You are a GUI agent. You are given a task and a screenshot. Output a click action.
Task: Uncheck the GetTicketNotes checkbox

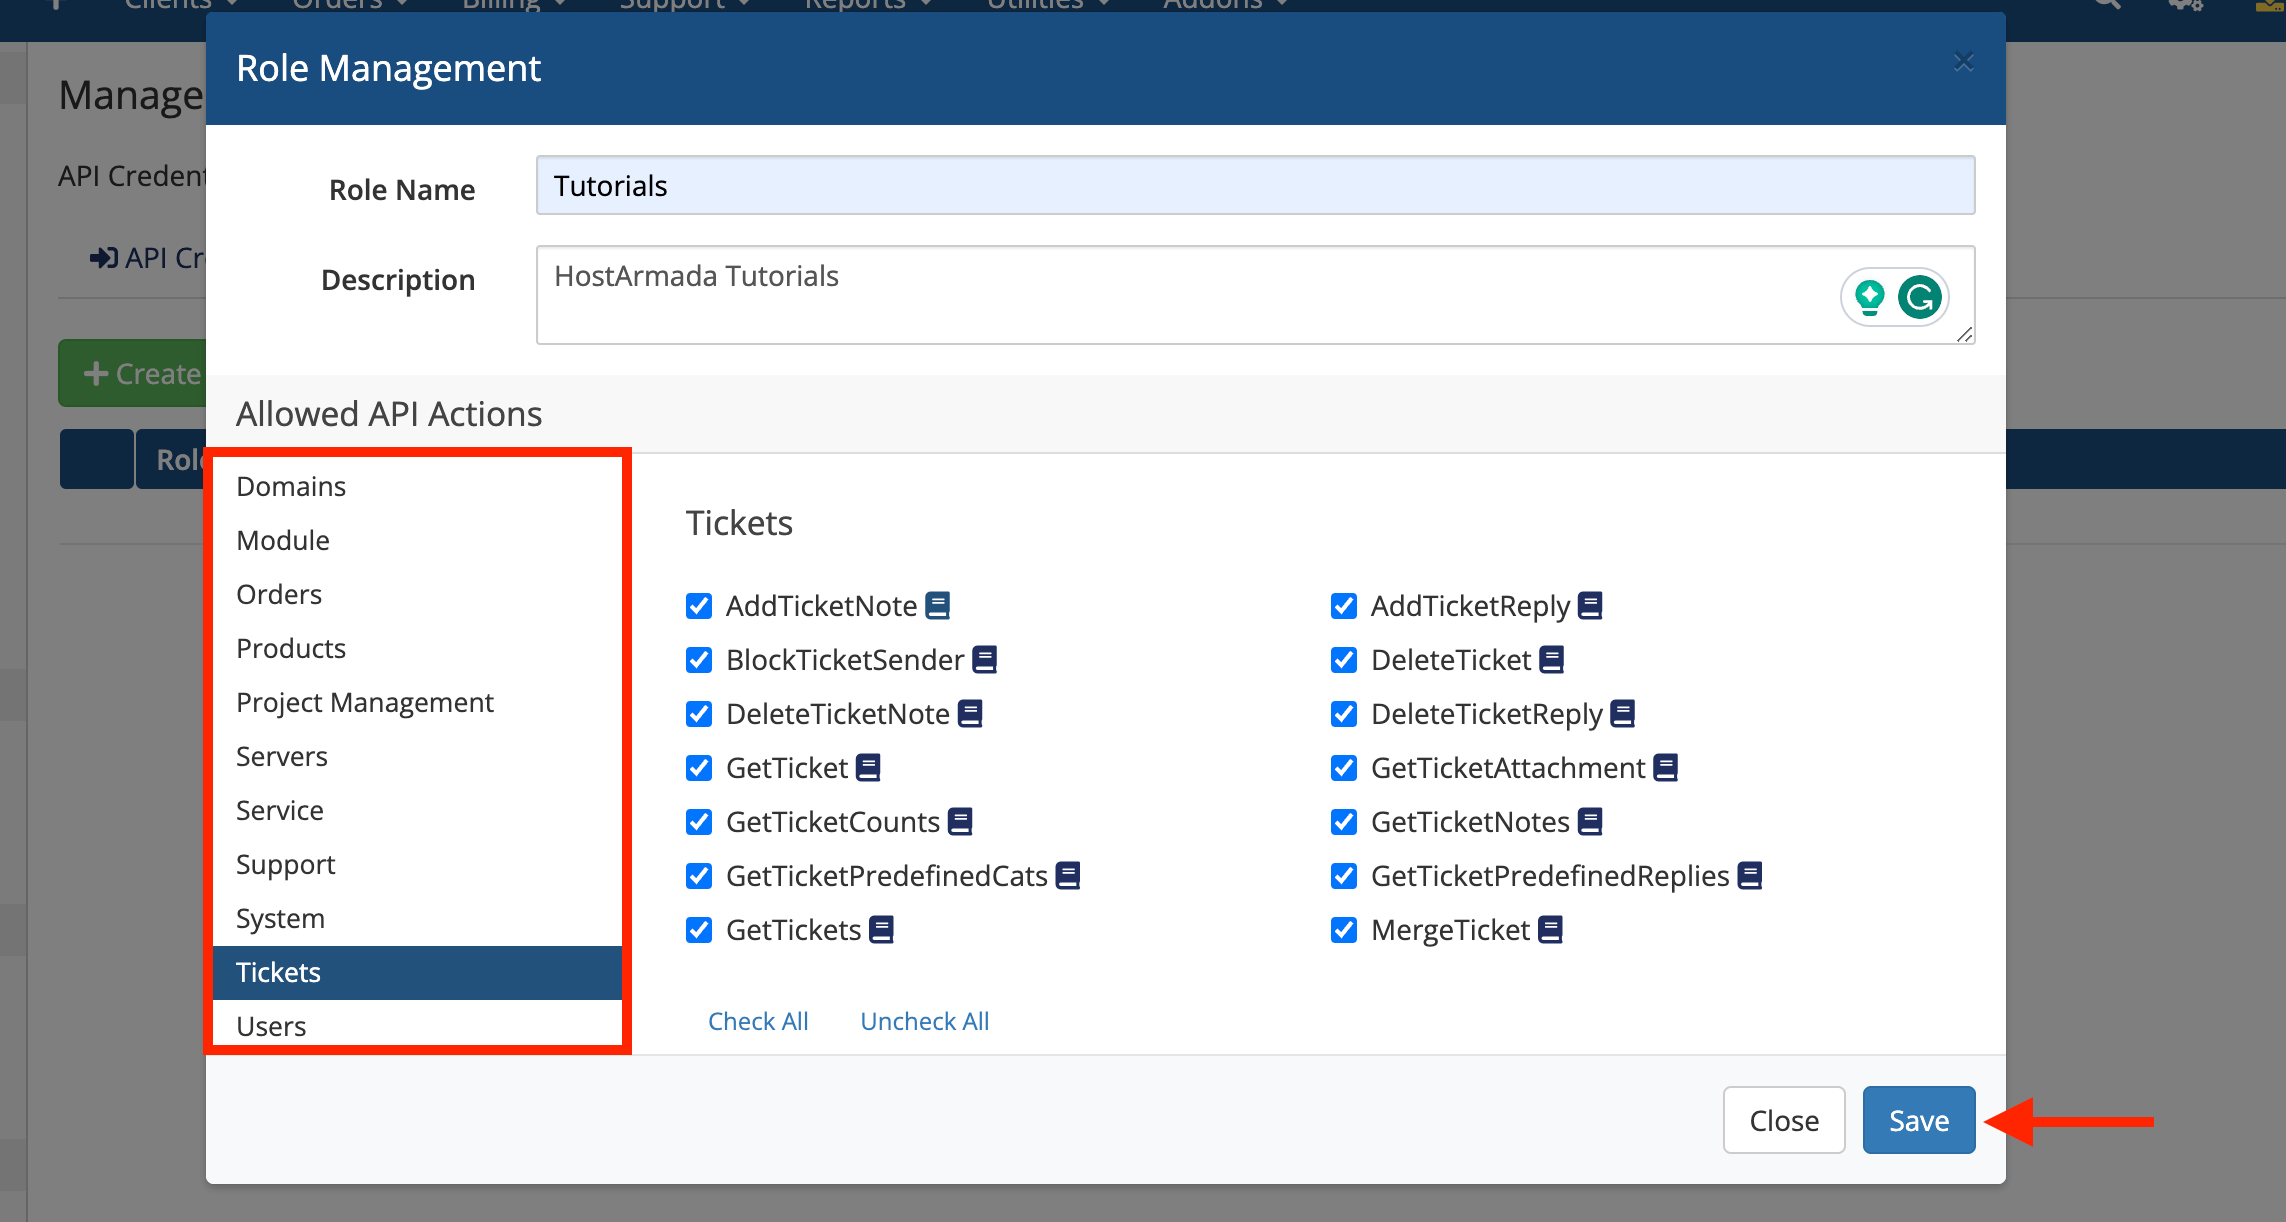coord(1344,822)
